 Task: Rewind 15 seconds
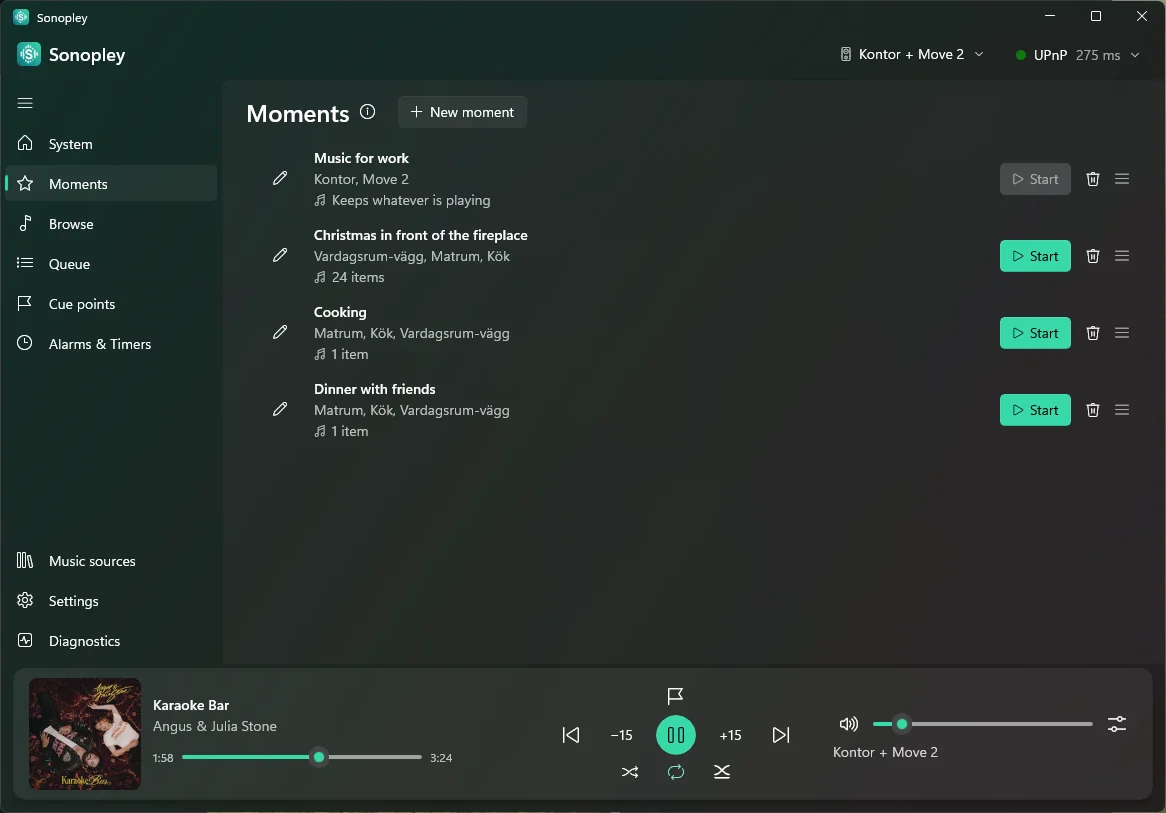pos(622,736)
